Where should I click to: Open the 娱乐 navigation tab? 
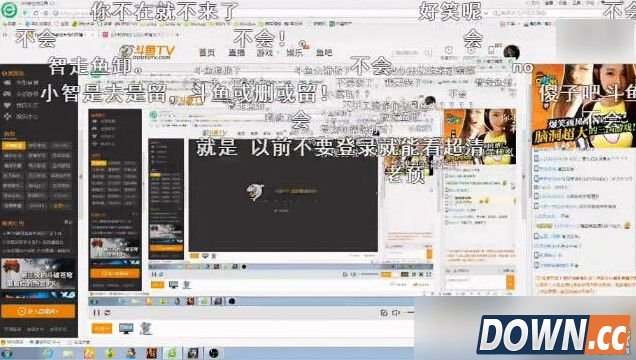295,53
